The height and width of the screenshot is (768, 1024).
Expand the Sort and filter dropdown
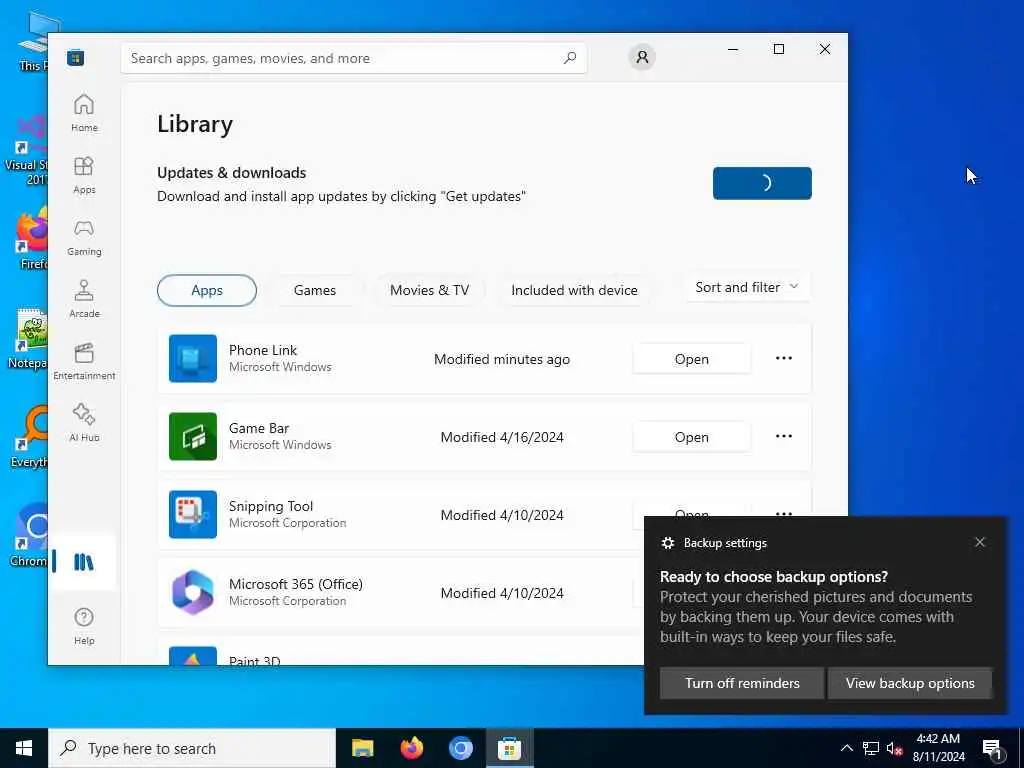click(x=748, y=287)
